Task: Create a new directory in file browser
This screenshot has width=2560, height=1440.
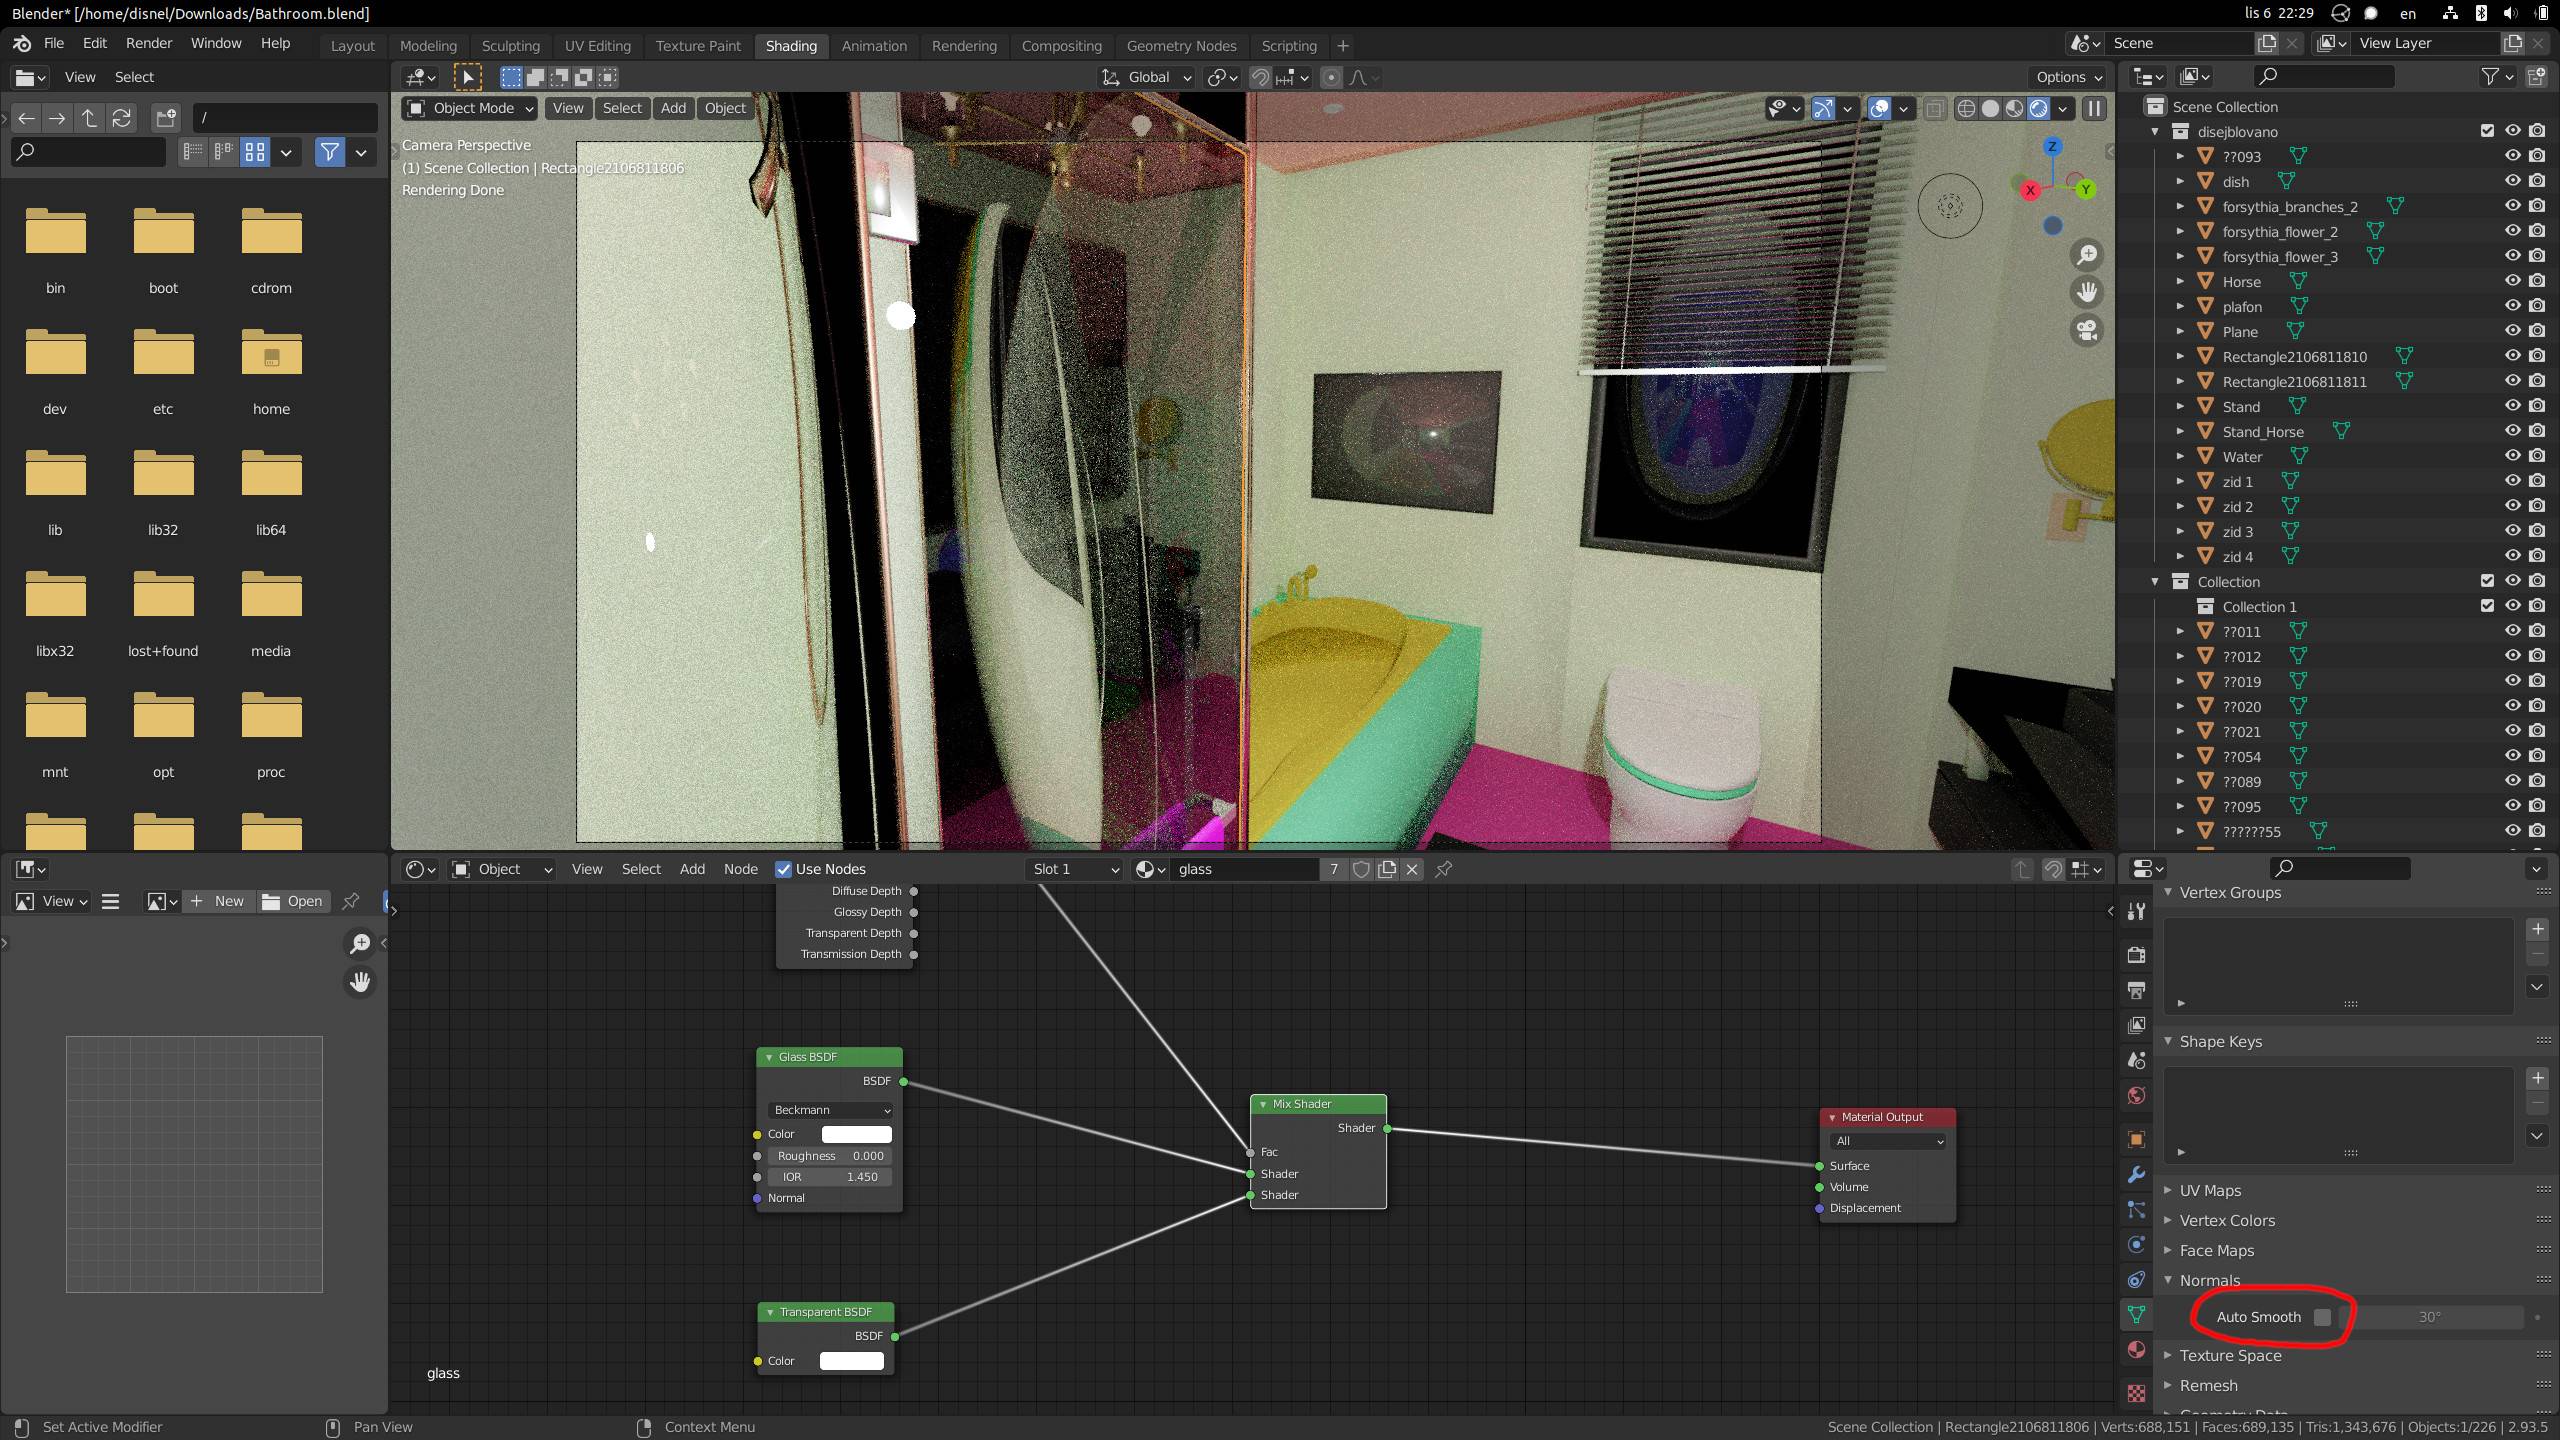Action: (166, 118)
